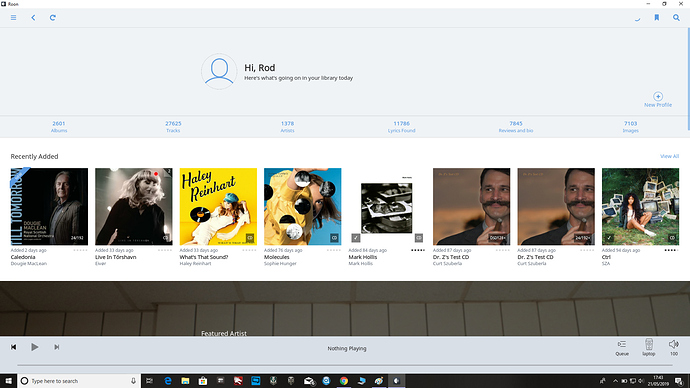Open the Caledonia album cover

(x=49, y=206)
